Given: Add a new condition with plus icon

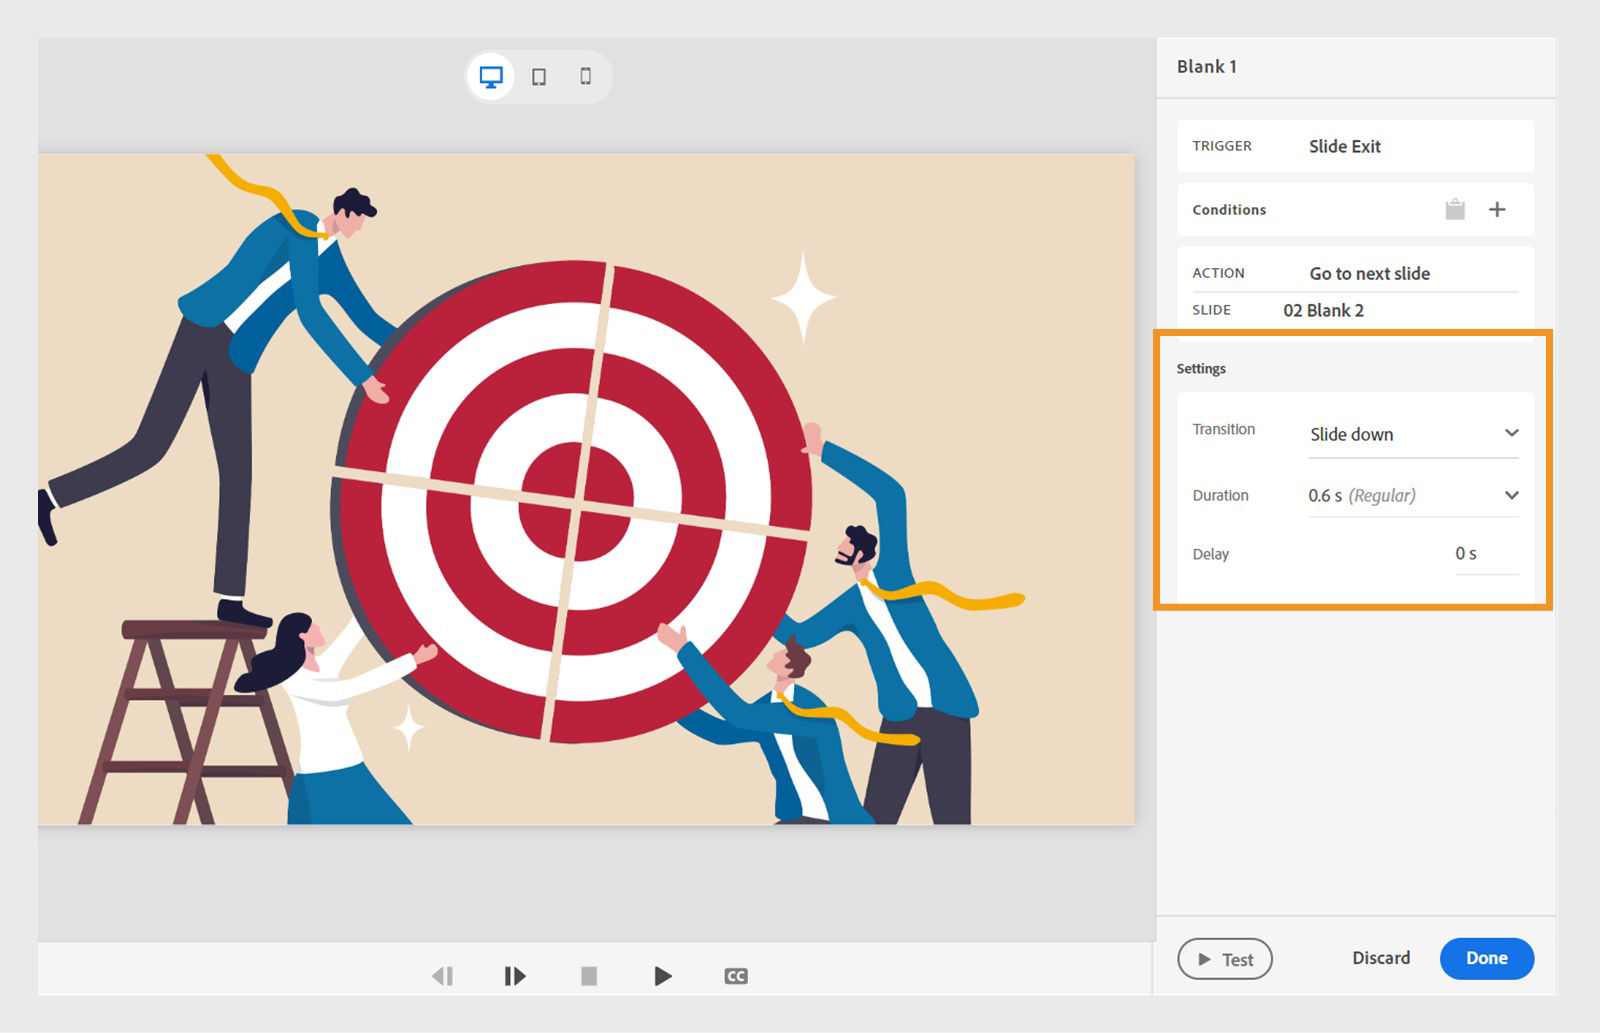Looking at the screenshot, I should pyautogui.click(x=1497, y=209).
